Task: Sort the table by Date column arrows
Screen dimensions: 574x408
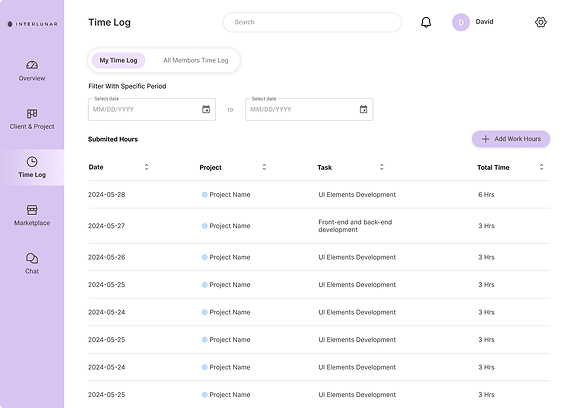Action: pos(146,167)
